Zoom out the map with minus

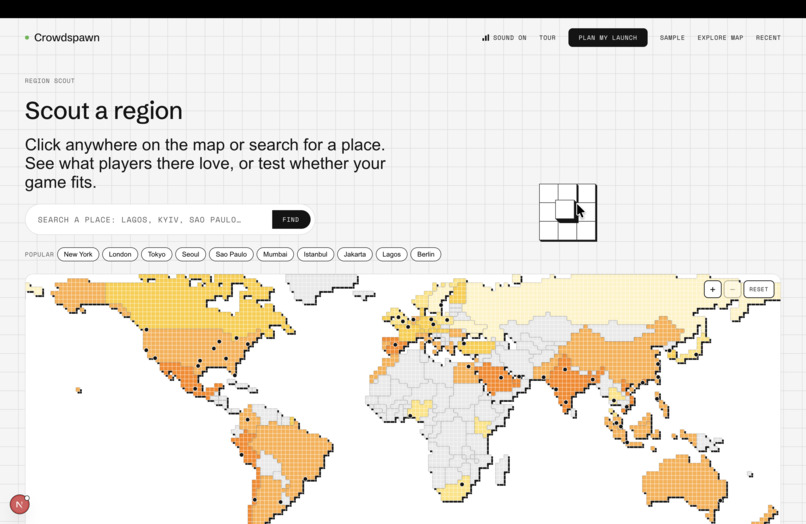click(732, 289)
